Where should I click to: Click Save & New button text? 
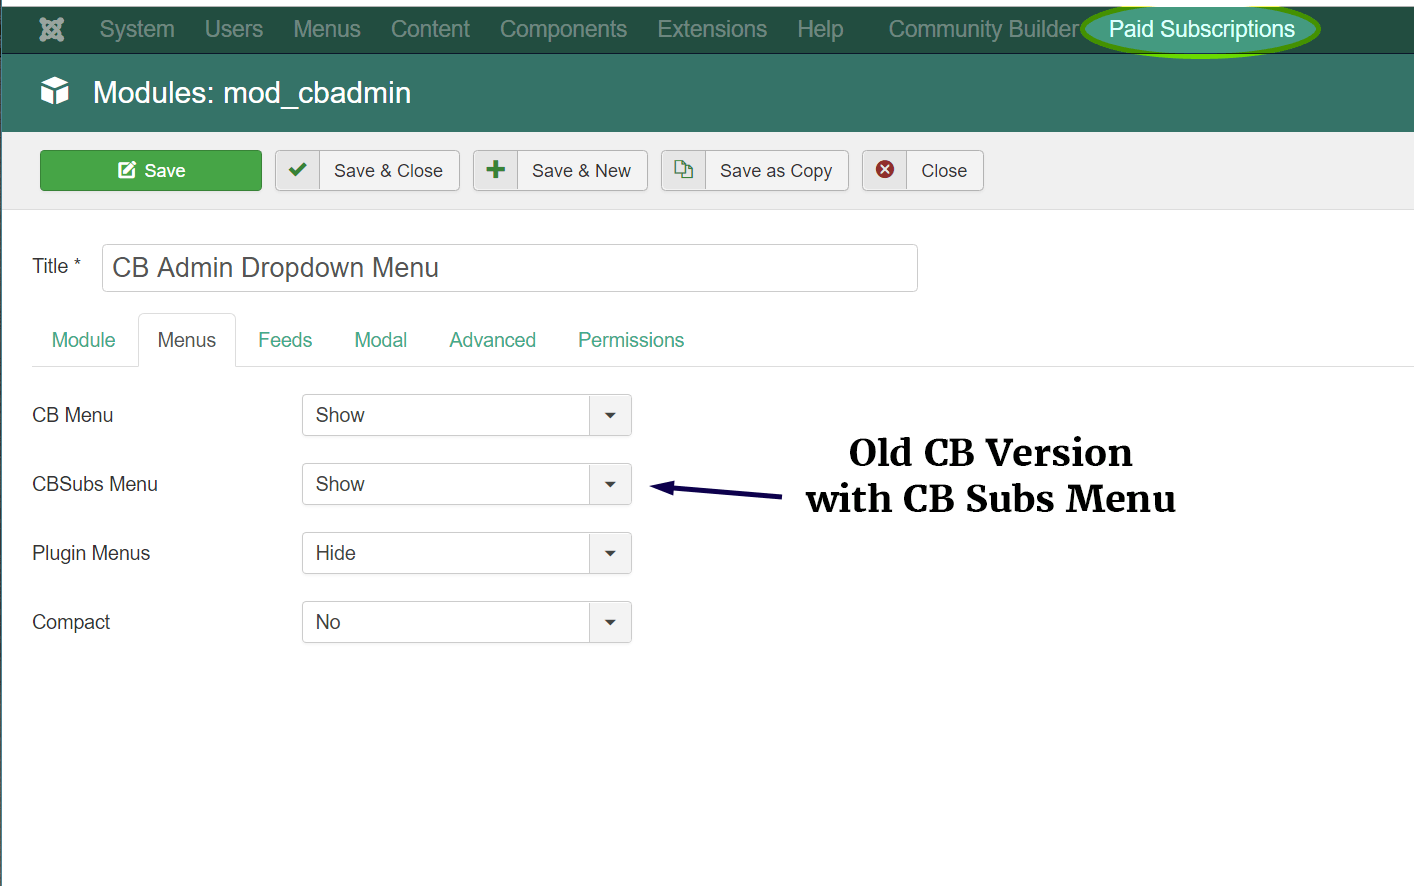pyautogui.click(x=581, y=171)
